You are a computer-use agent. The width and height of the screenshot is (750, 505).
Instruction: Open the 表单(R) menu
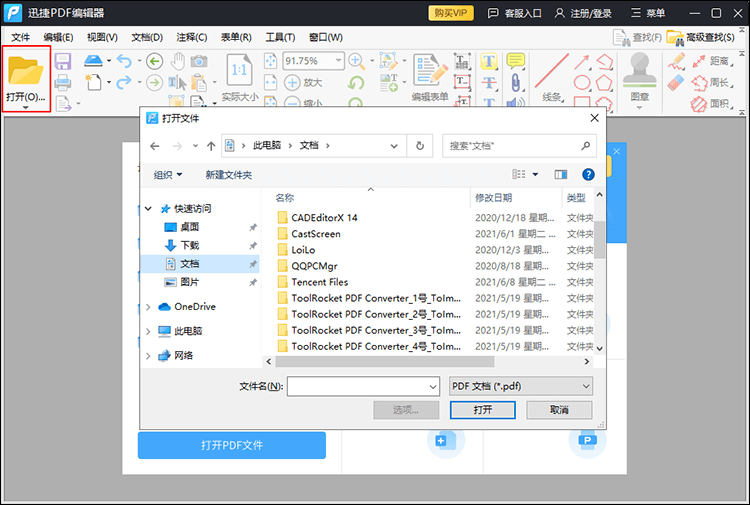236,37
